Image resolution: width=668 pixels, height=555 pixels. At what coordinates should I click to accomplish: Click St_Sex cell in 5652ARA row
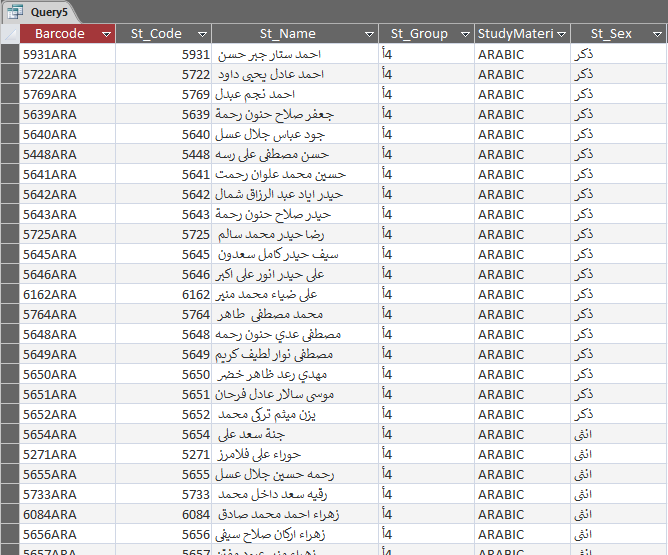618,415
